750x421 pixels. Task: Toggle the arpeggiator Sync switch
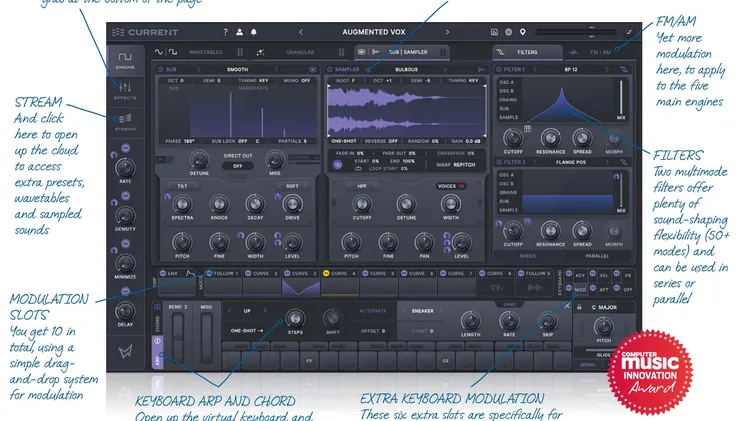point(509,305)
